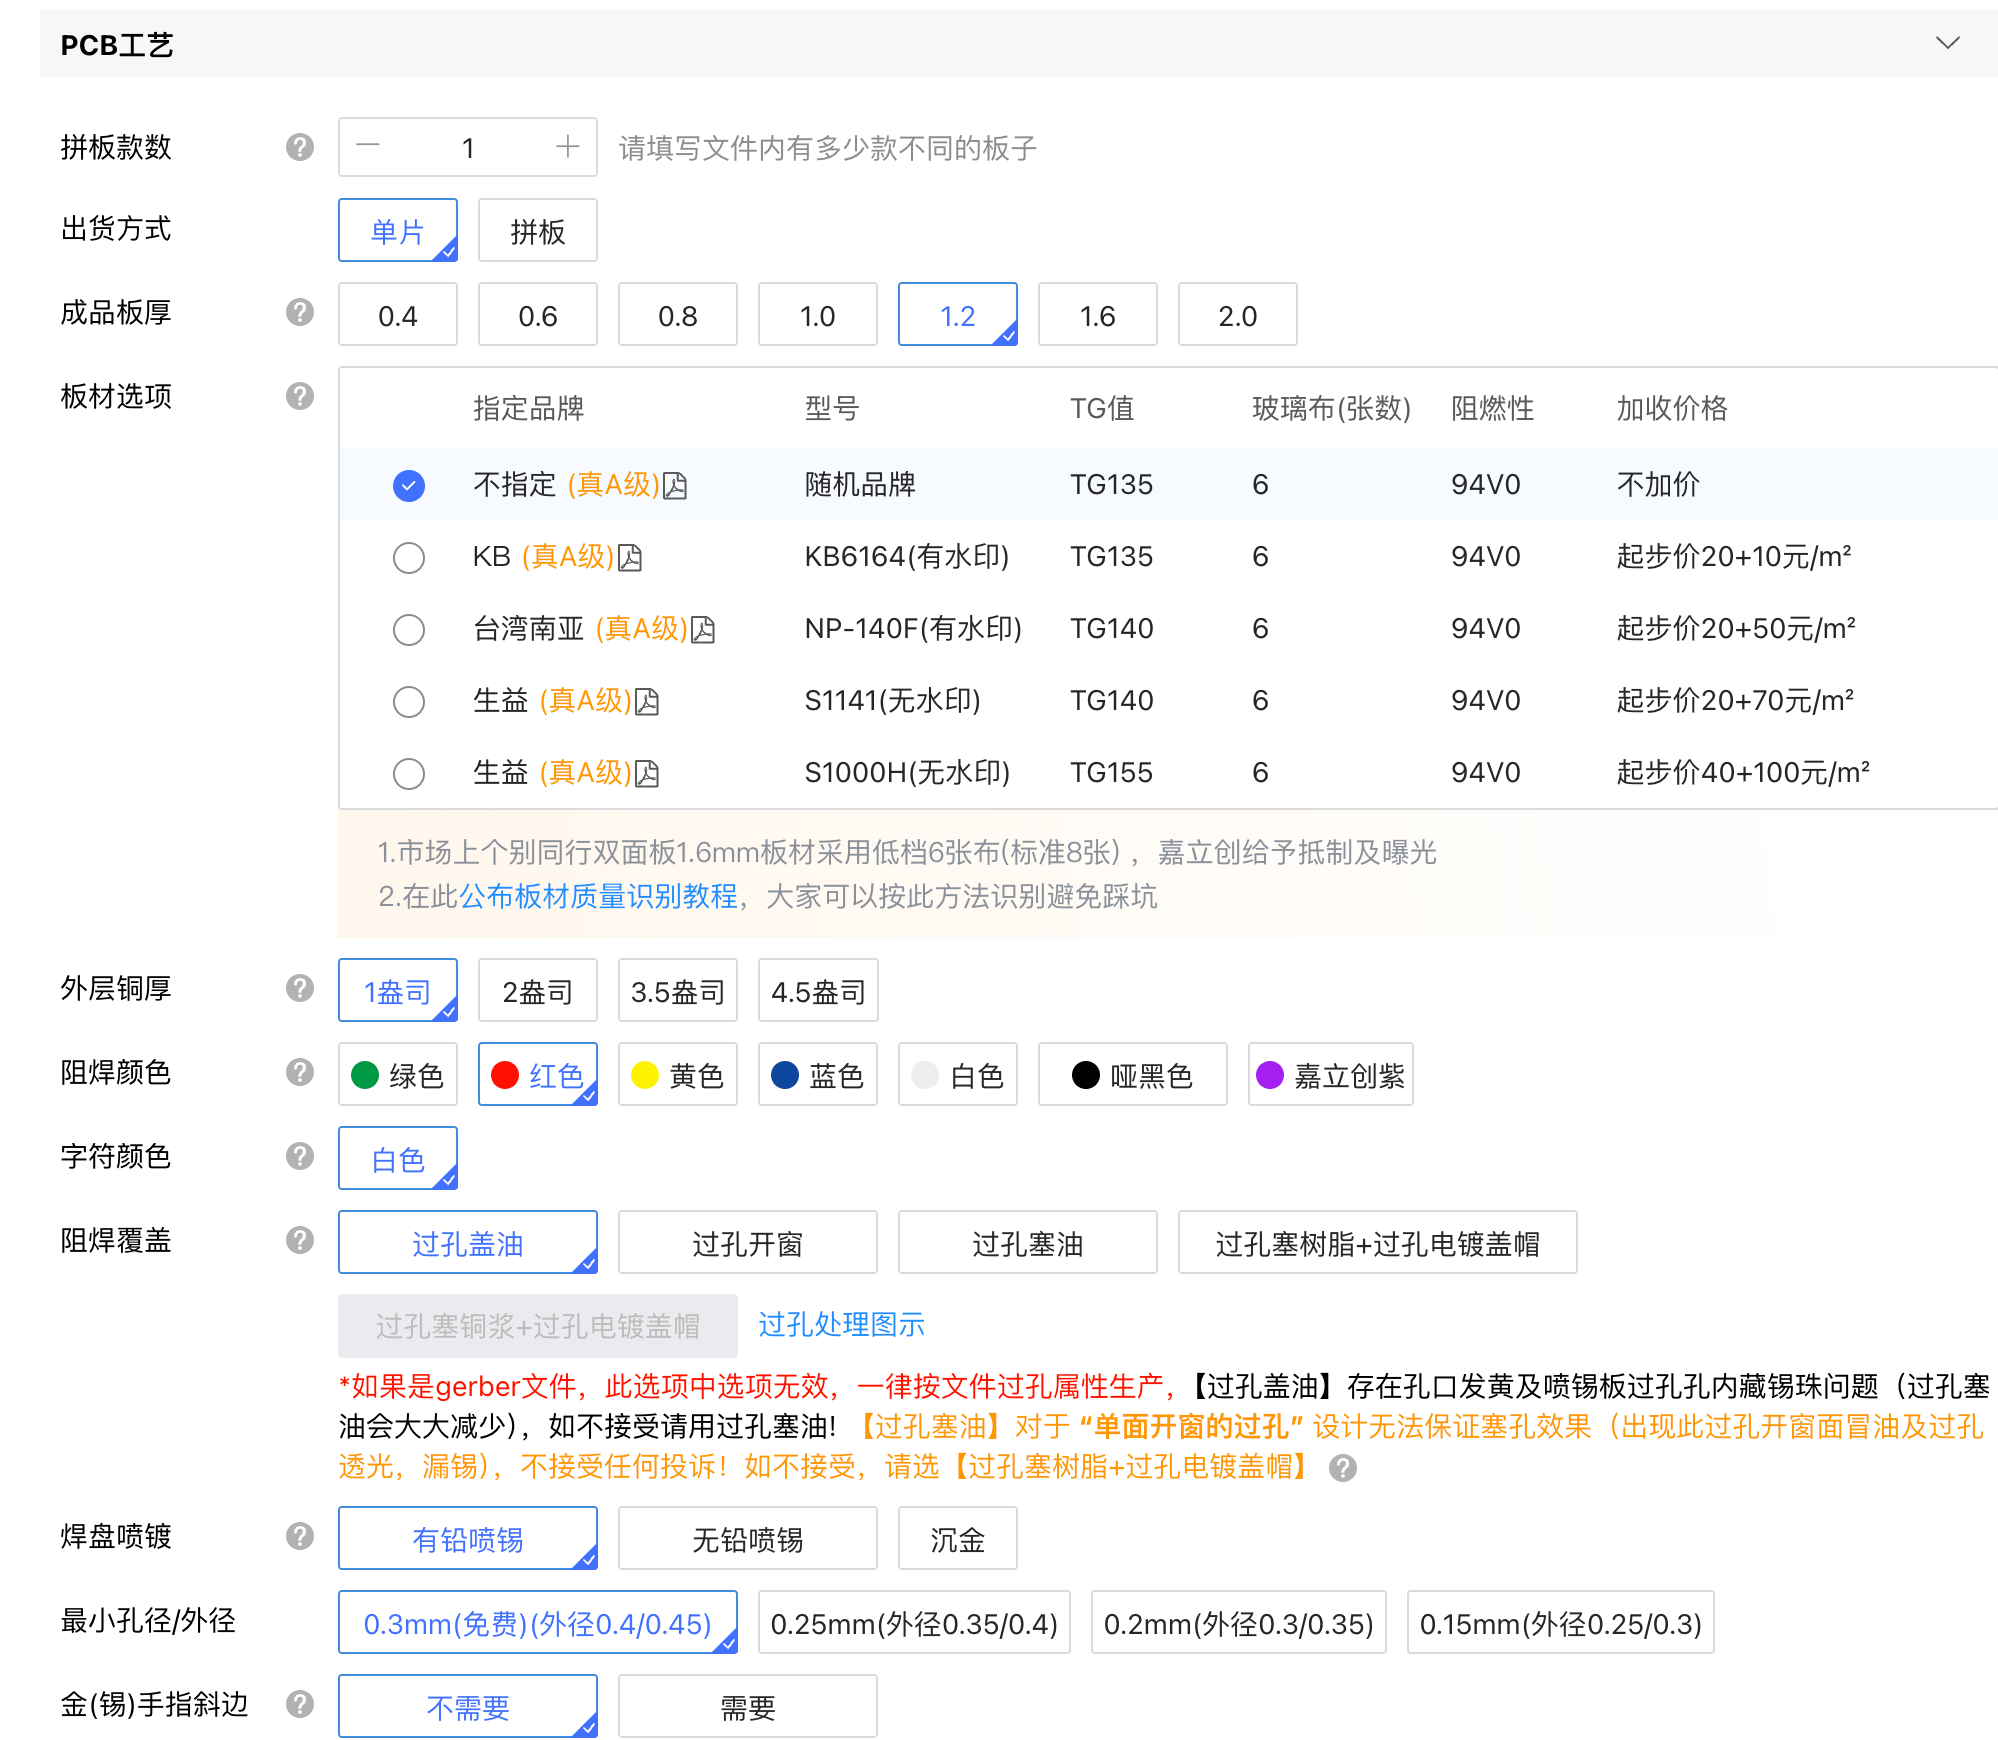This screenshot has height=1740, width=1998.
Task: Click help icon next to 焊盘喷镀
Action: pyautogui.click(x=299, y=1536)
